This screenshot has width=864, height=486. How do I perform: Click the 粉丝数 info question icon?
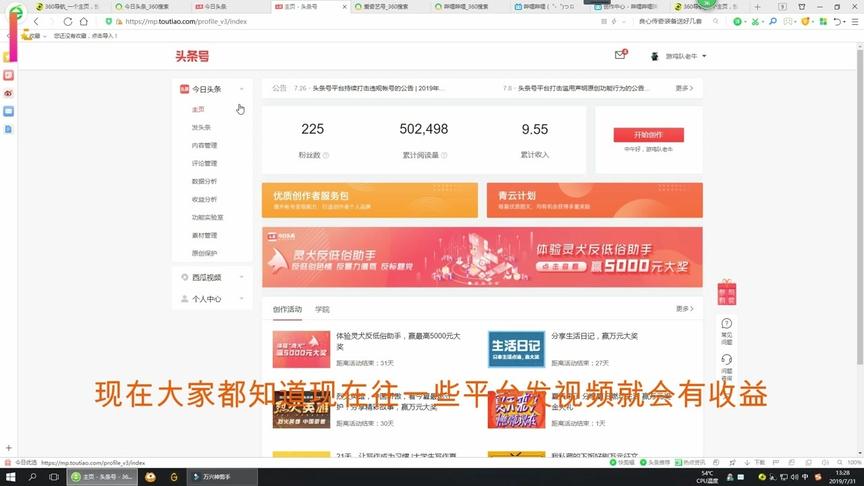tap(326, 155)
